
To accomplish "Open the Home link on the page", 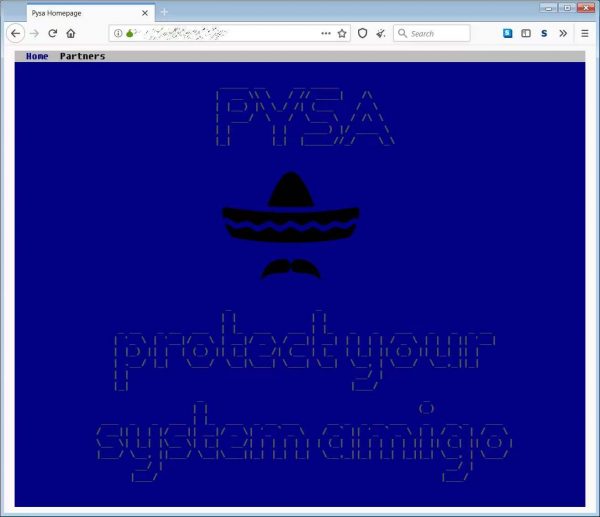I will pyautogui.click(x=37, y=56).
